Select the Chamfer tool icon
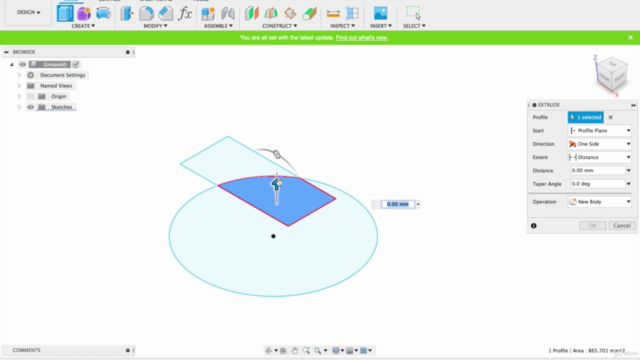This screenshot has height=360, width=640. 165,13
